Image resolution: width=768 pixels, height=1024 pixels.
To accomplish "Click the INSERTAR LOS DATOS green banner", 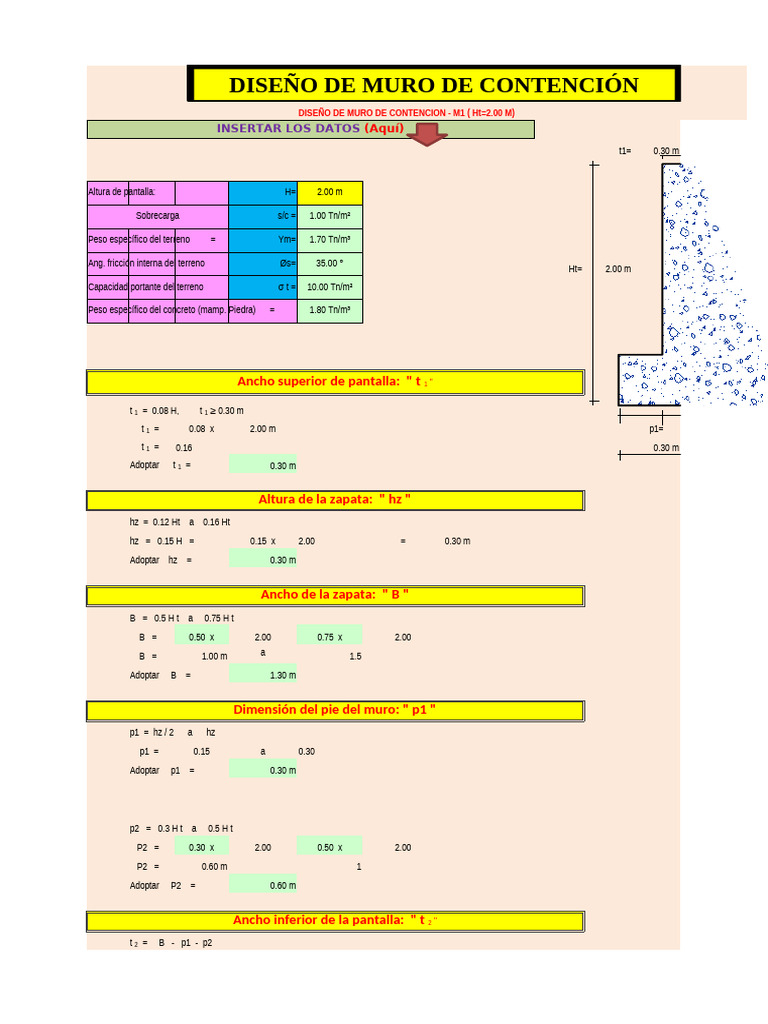I will point(311,129).
